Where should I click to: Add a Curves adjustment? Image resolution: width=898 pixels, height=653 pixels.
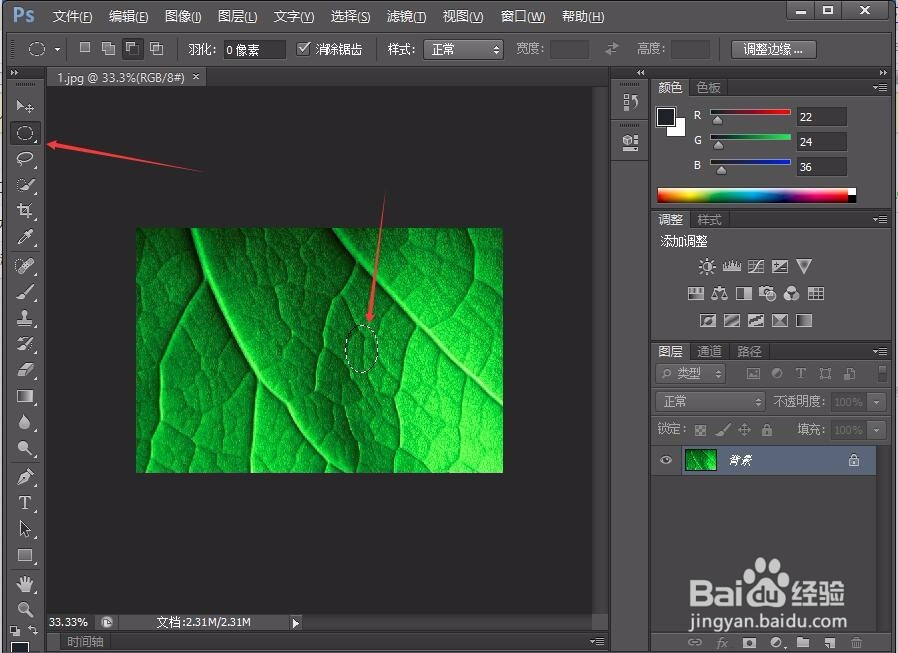(755, 266)
